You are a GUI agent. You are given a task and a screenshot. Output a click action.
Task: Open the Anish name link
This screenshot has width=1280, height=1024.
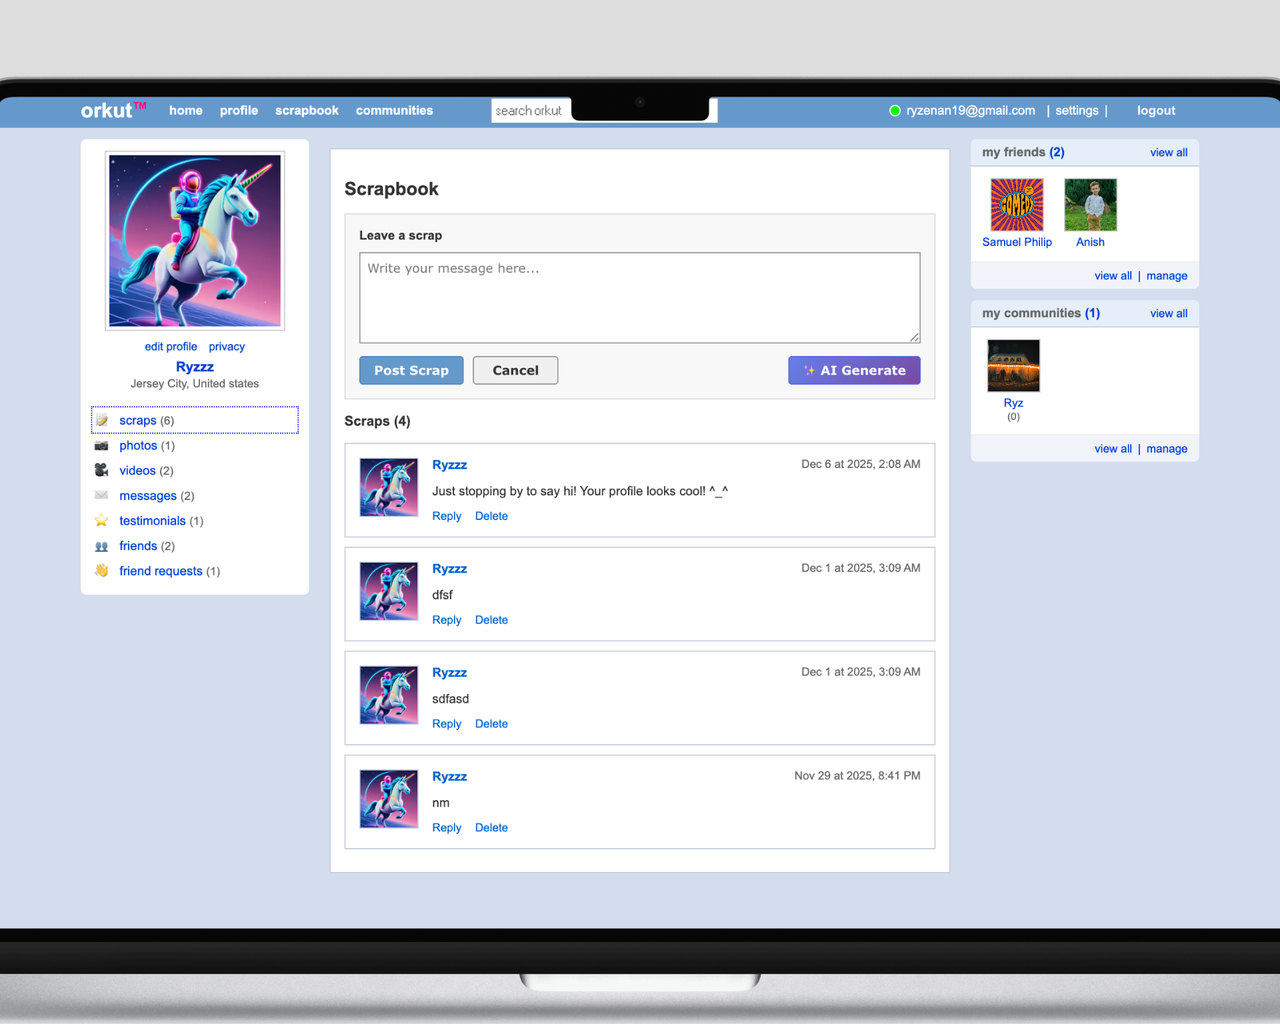1090,242
